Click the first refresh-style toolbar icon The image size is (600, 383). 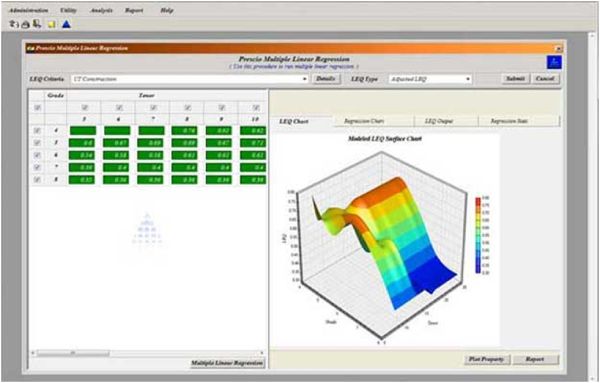click(x=14, y=24)
